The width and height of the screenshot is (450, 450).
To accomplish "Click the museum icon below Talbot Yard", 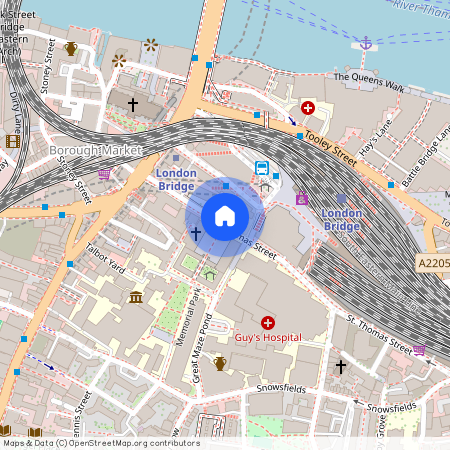I will 136,297.
